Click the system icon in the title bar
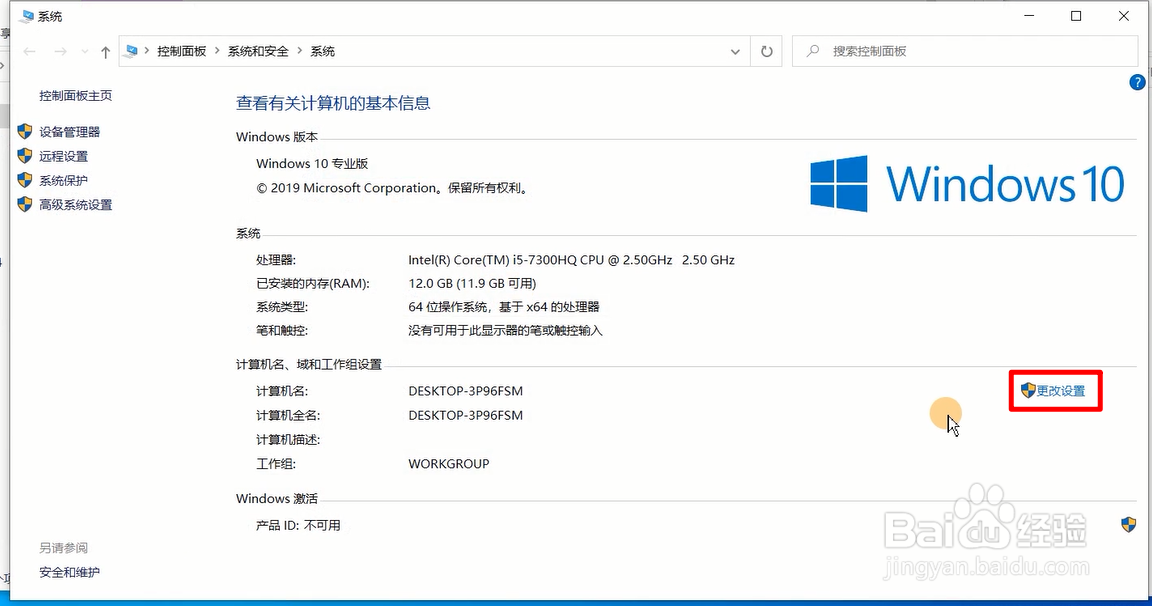Image resolution: width=1152 pixels, height=606 pixels. (26, 16)
